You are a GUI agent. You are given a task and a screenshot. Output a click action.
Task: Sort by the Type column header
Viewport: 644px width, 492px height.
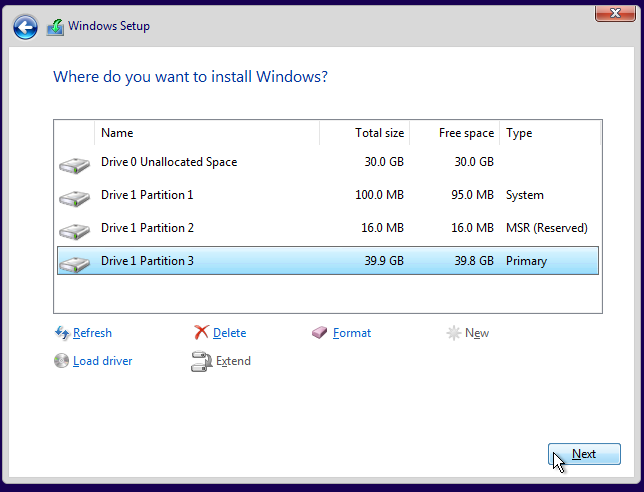pos(550,133)
